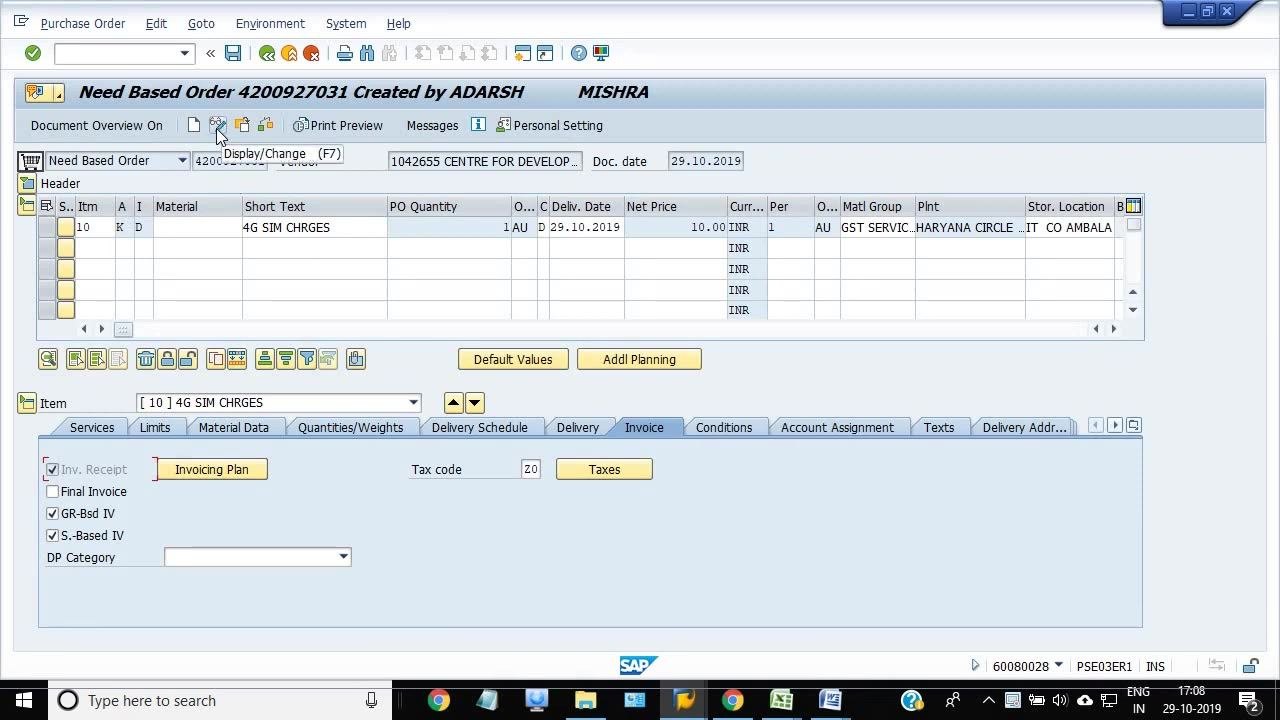Delete the item with the trash can icon
The image size is (1280, 720).
click(146, 359)
